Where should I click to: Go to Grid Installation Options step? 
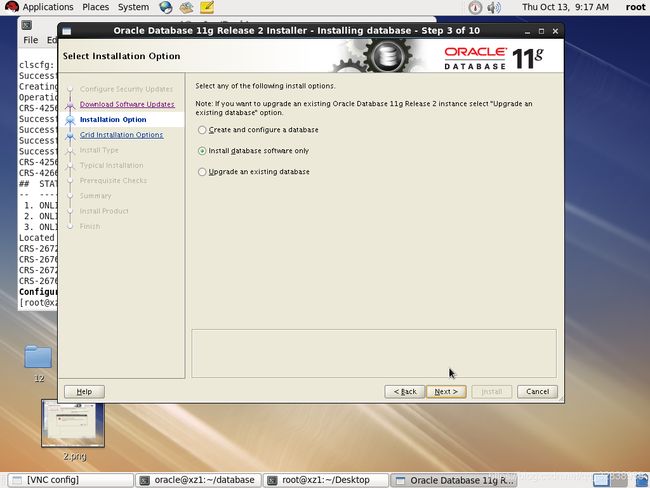tap(121, 135)
